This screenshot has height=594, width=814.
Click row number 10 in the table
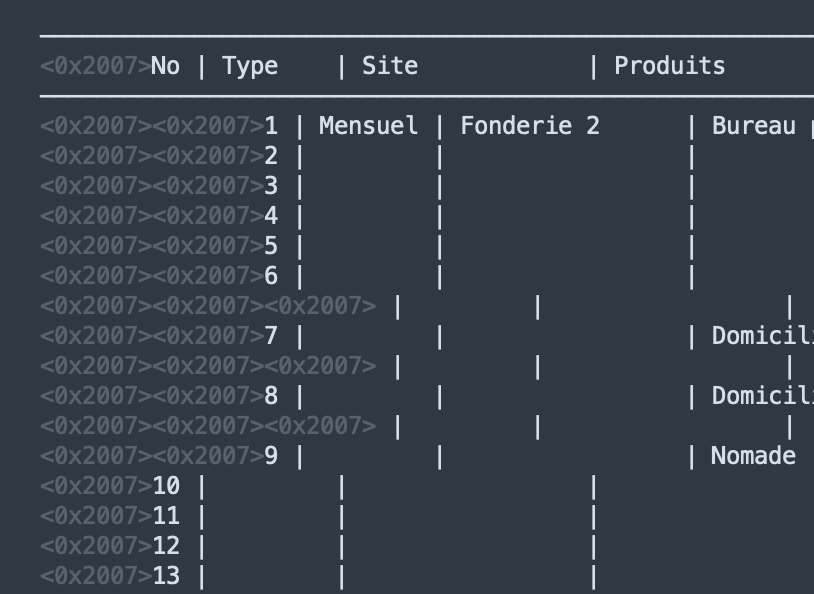[x=166, y=486]
